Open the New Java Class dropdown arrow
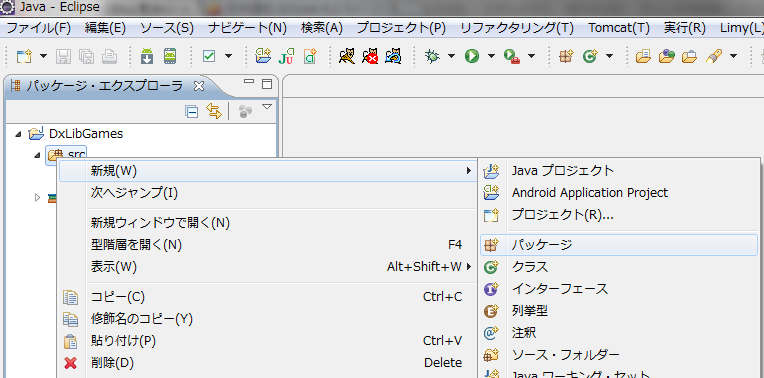The image size is (764, 378). coord(610,57)
